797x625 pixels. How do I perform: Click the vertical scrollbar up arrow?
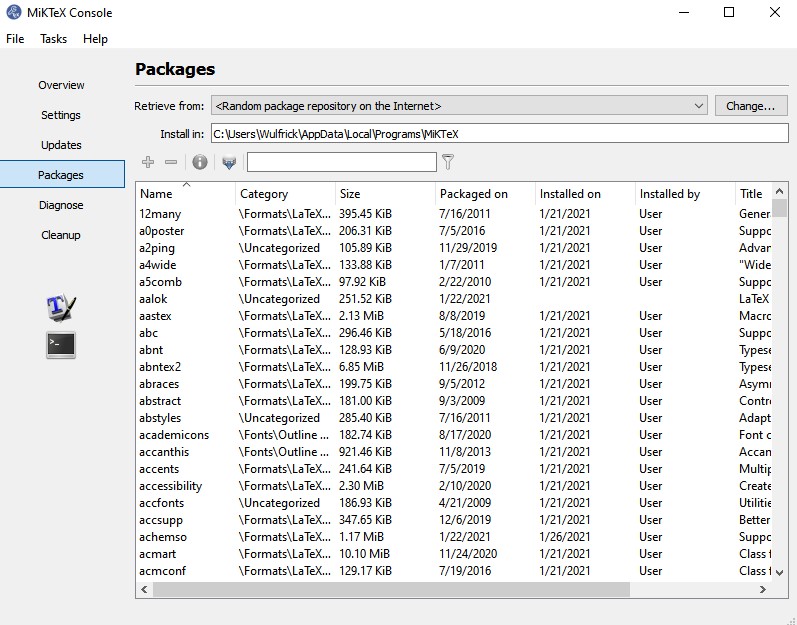pos(779,192)
